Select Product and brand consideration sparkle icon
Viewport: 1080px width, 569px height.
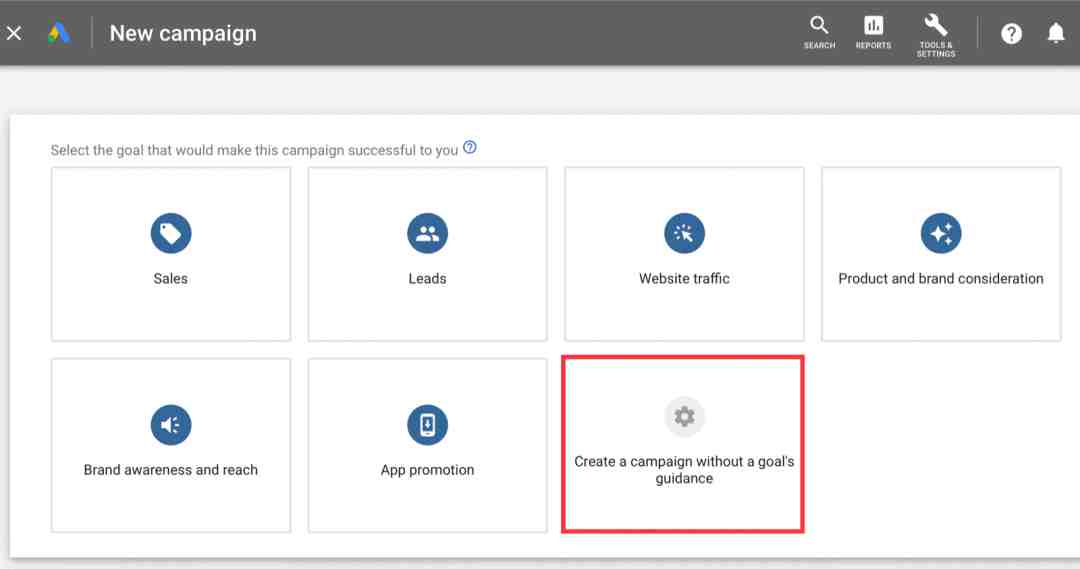(x=941, y=234)
